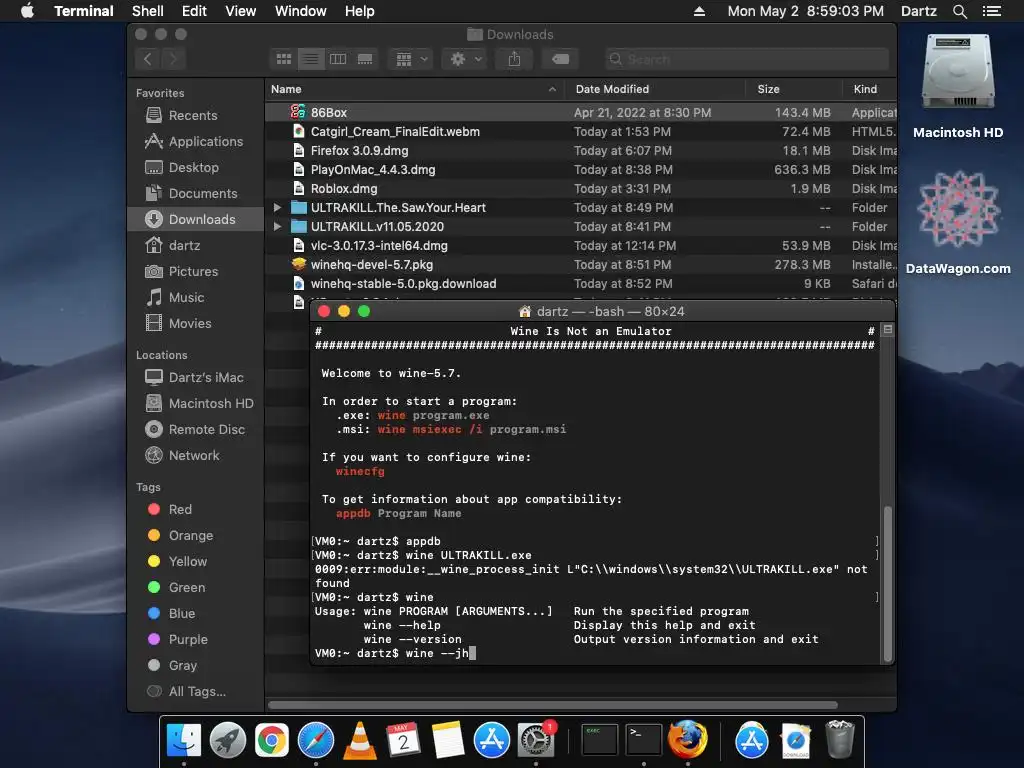Click the Terminal vertical scrollbar
Viewport: 1024px width, 768px height.
888,584
